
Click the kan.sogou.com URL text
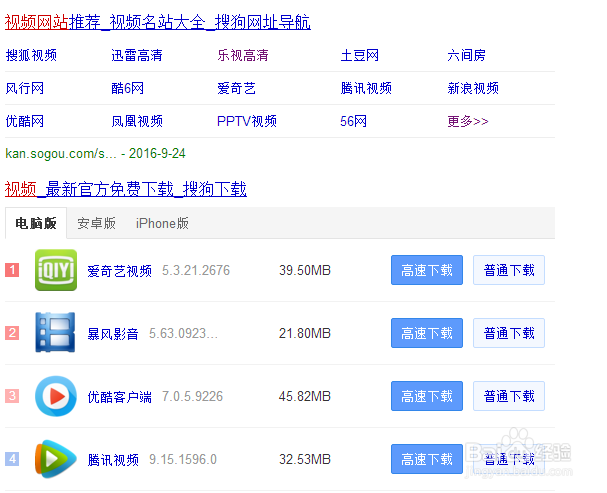point(61,154)
